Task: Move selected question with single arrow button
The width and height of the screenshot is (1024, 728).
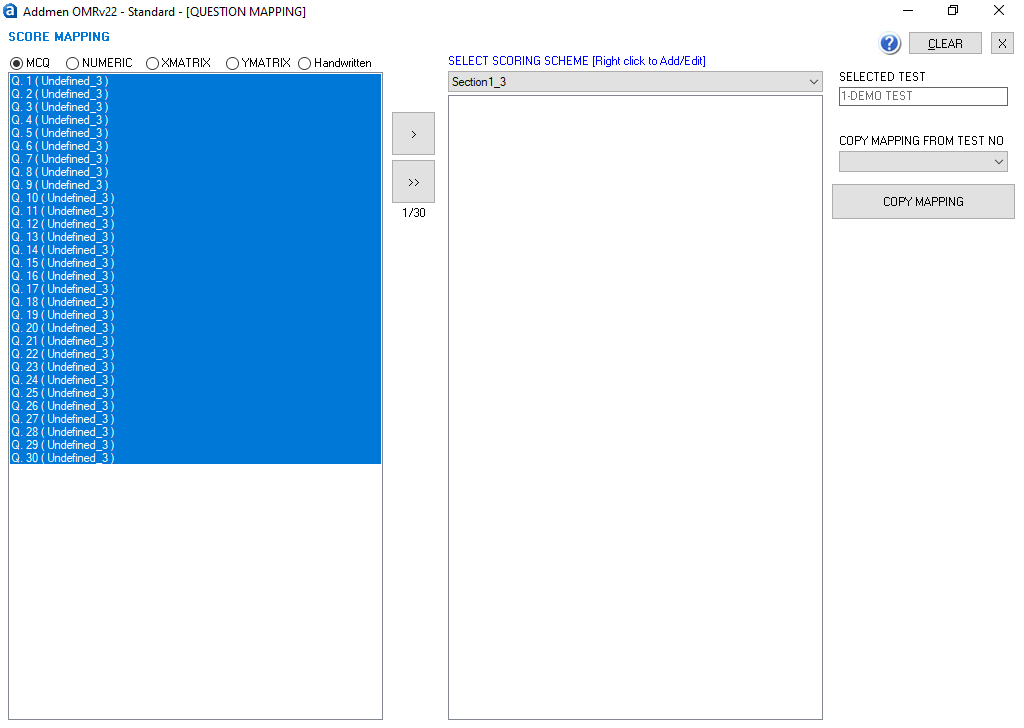Action: click(x=413, y=134)
